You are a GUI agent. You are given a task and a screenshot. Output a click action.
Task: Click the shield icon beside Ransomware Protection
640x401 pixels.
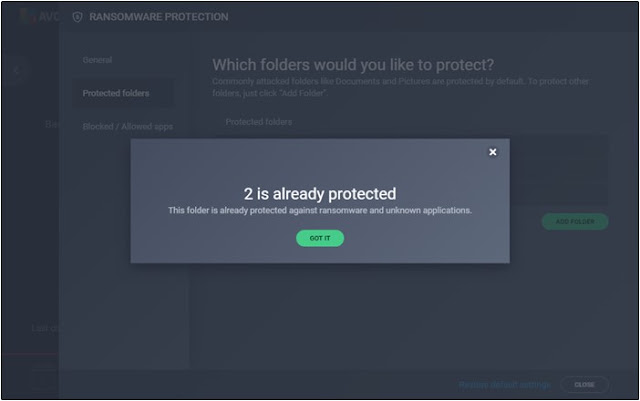[77, 17]
